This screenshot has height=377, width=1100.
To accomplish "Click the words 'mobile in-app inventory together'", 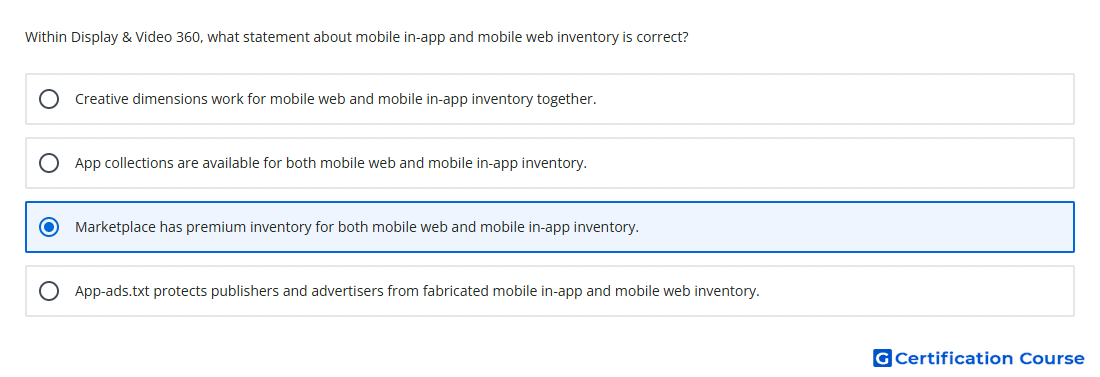I will pos(487,99).
